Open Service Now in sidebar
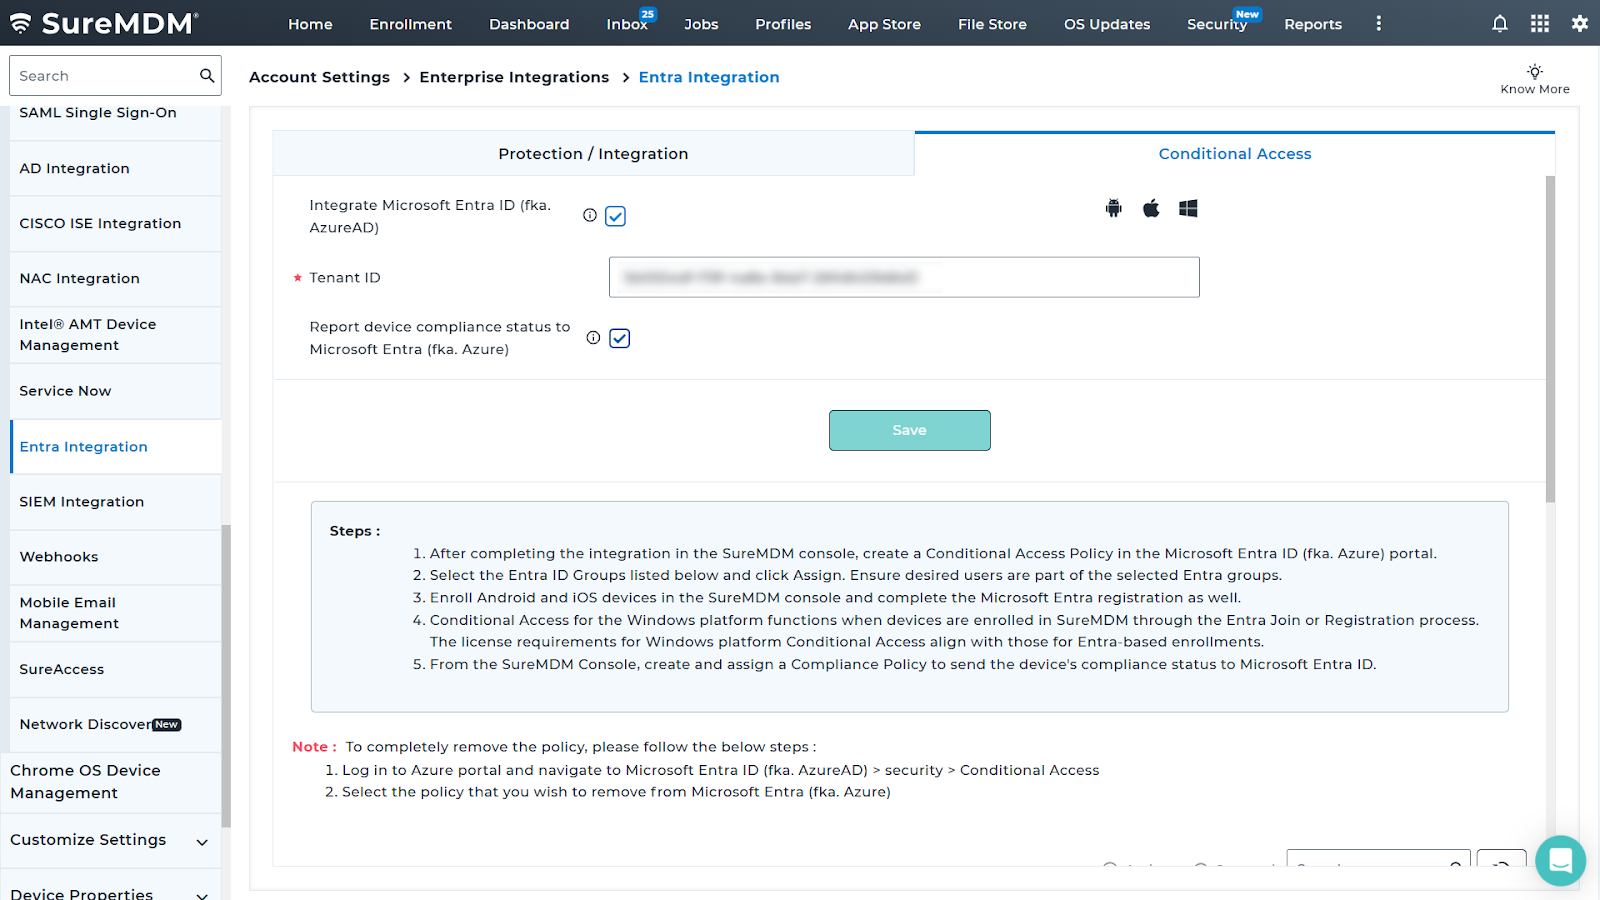The height and width of the screenshot is (900, 1600). pyautogui.click(x=115, y=391)
